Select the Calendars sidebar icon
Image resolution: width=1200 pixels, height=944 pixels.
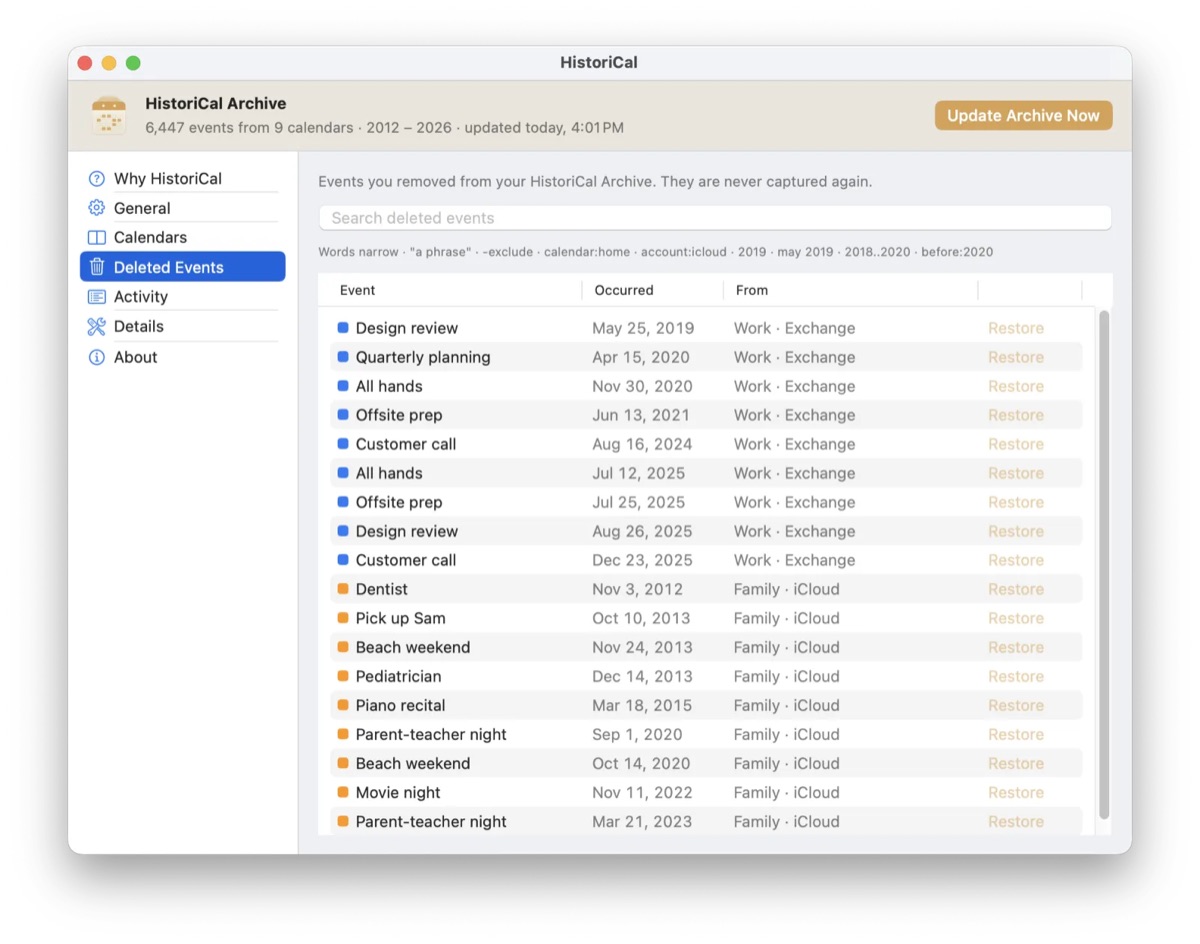(x=96, y=238)
